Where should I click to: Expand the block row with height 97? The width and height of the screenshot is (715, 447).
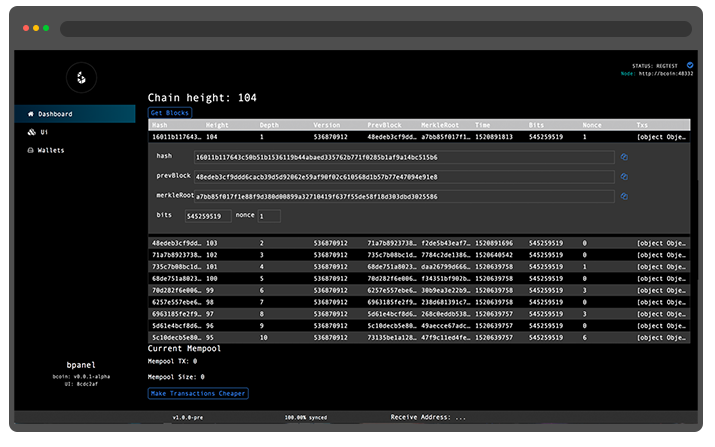tap(419, 314)
